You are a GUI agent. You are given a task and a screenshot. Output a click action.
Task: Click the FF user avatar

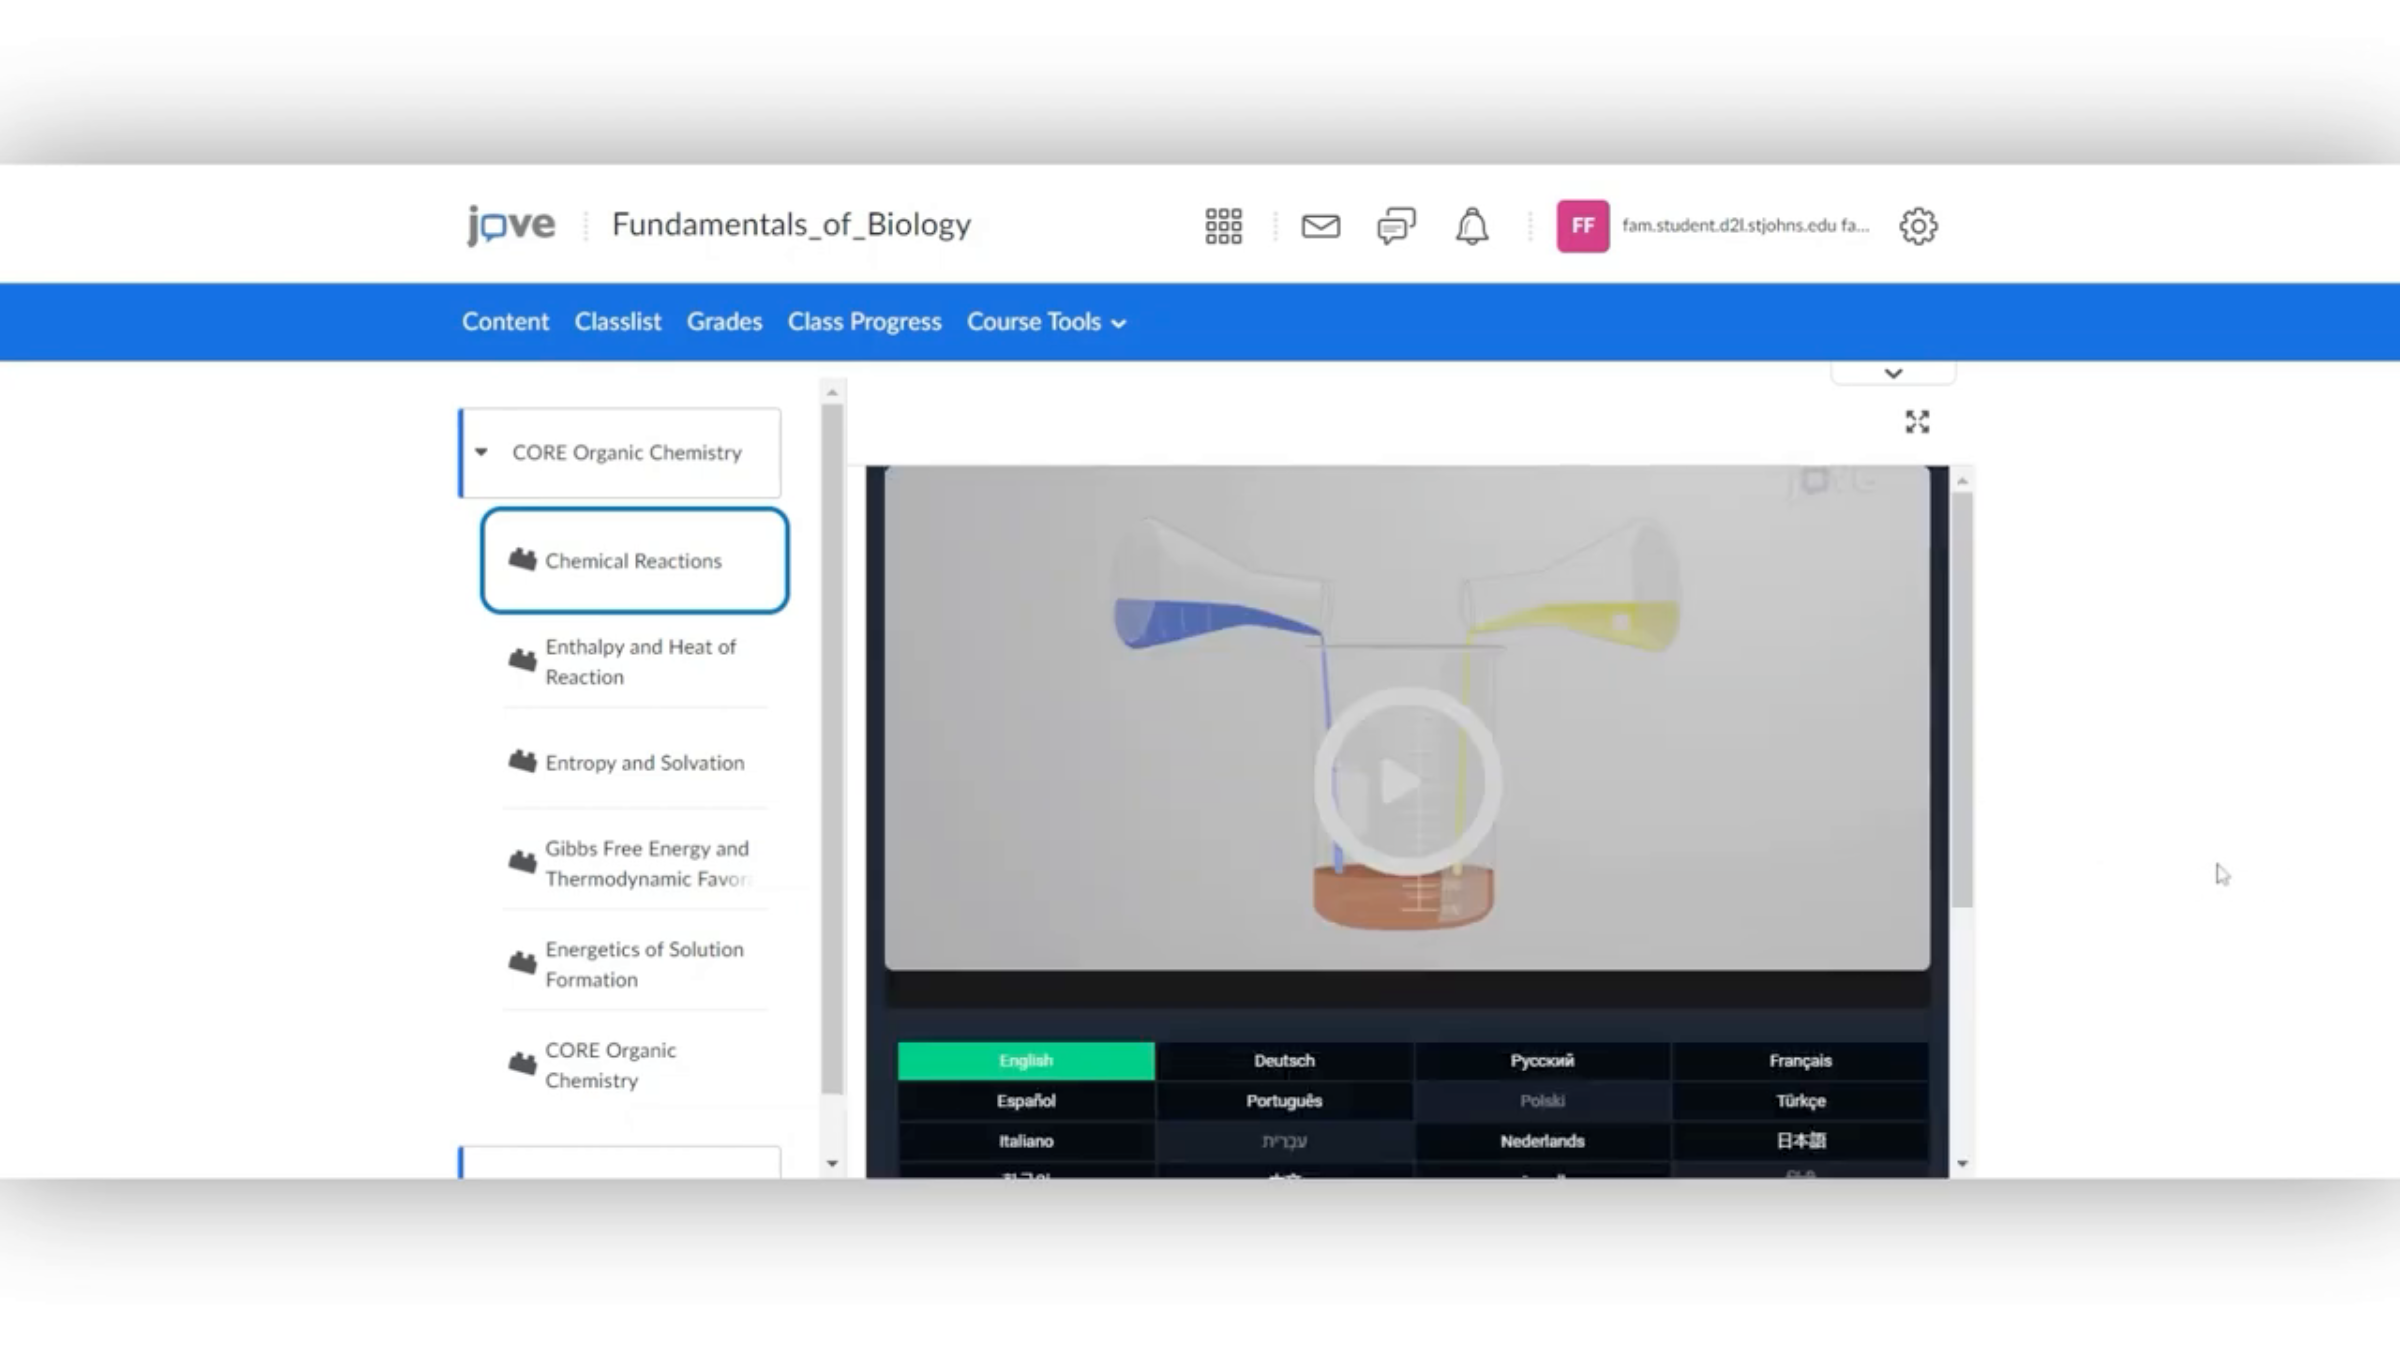1582,226
